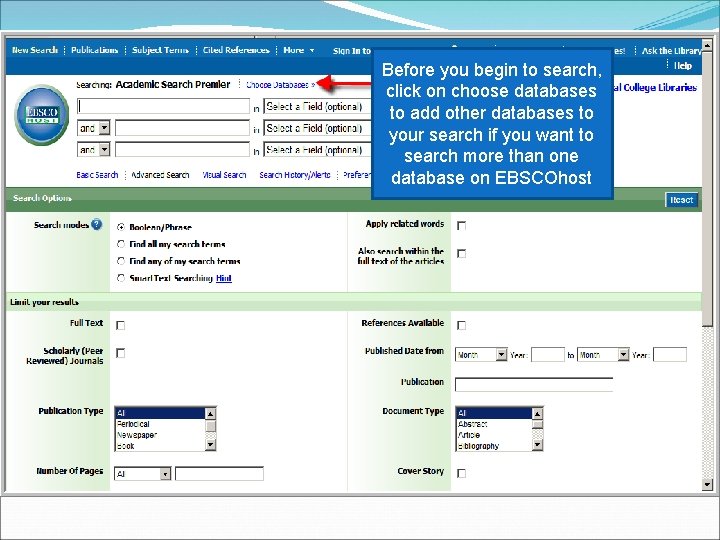Click the EBSCOhost logo
The height and width of the screenshot is (540, 720).
pyautogui.click(x=42, y=115)
